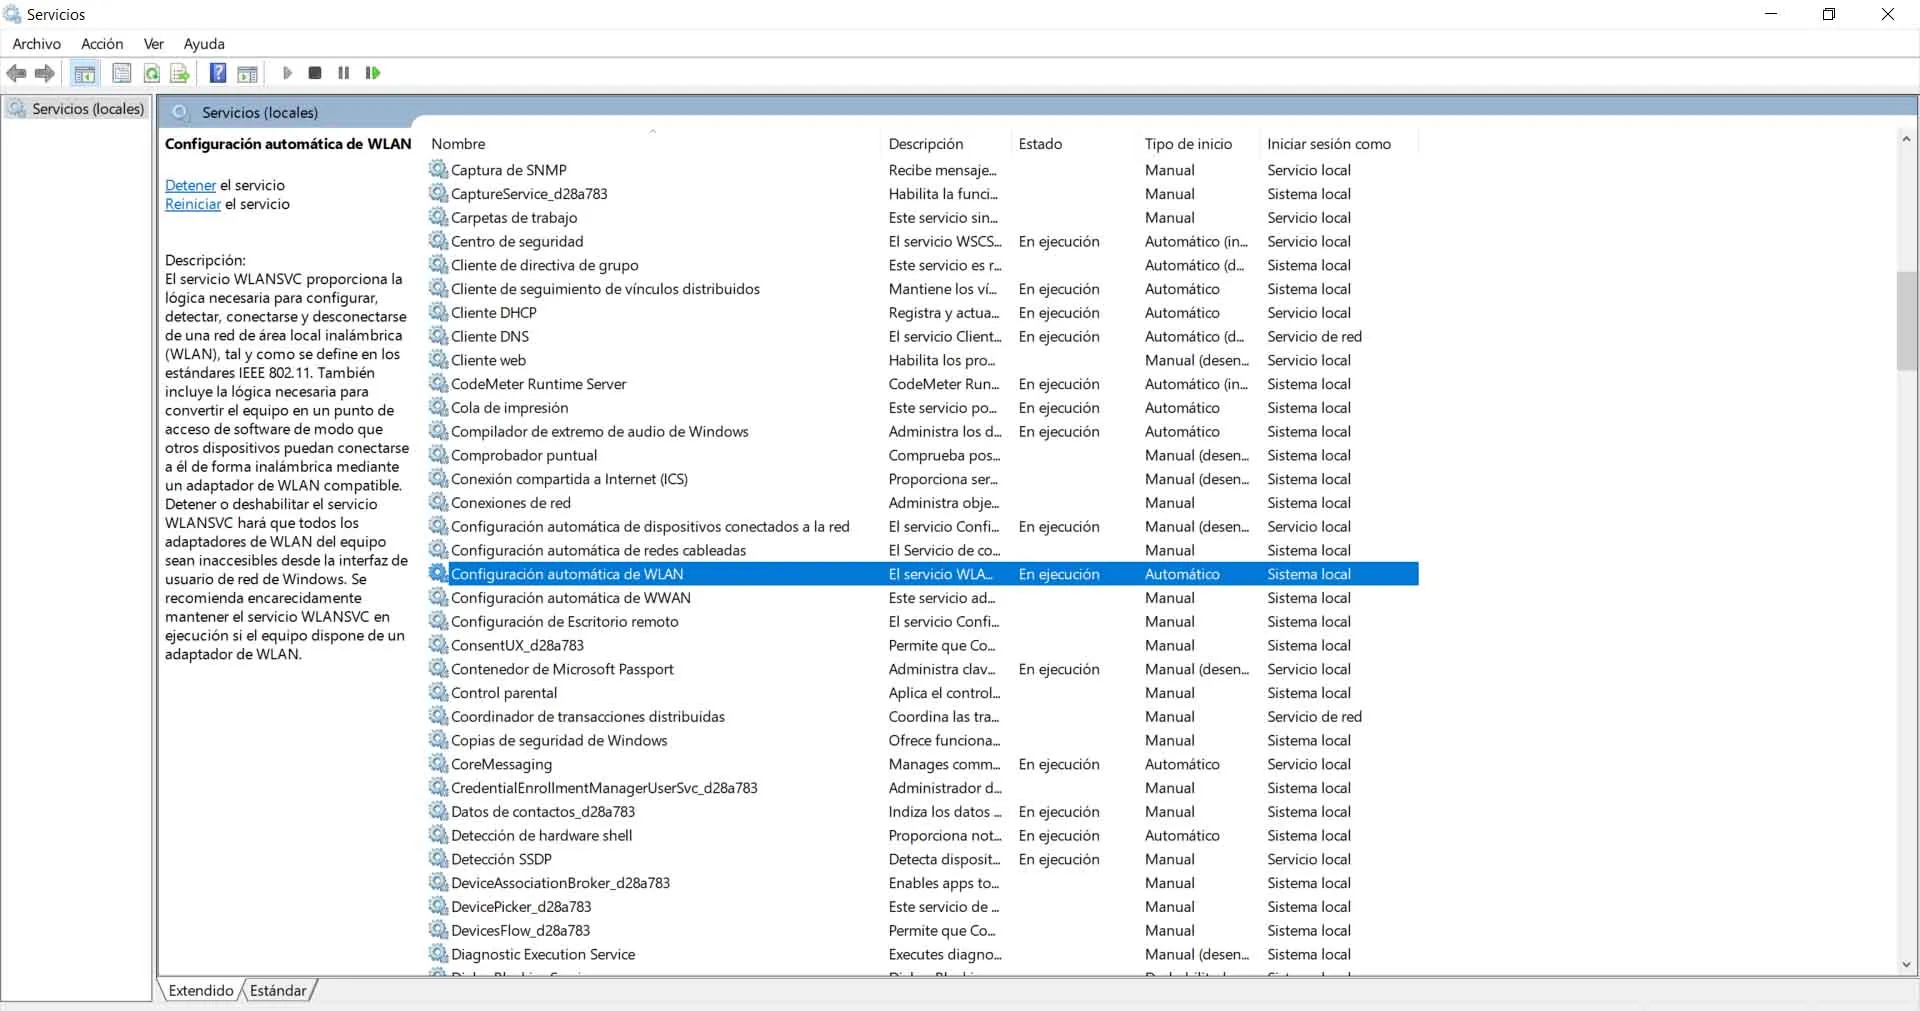The image size is (1920, 1011).
Task: Click the gear icon of Control parental
Action: coord(438,692)
